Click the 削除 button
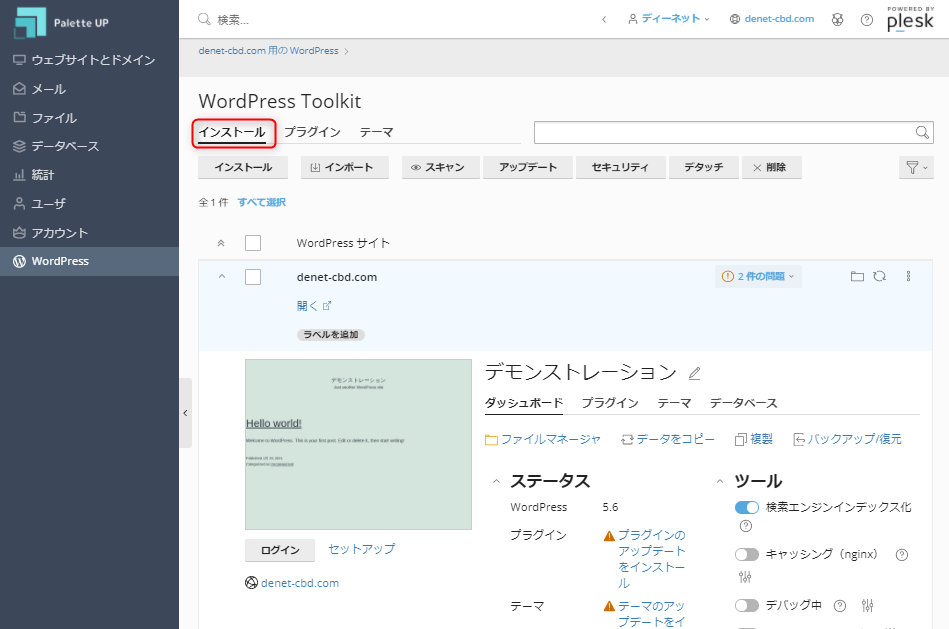 point(772,168)
